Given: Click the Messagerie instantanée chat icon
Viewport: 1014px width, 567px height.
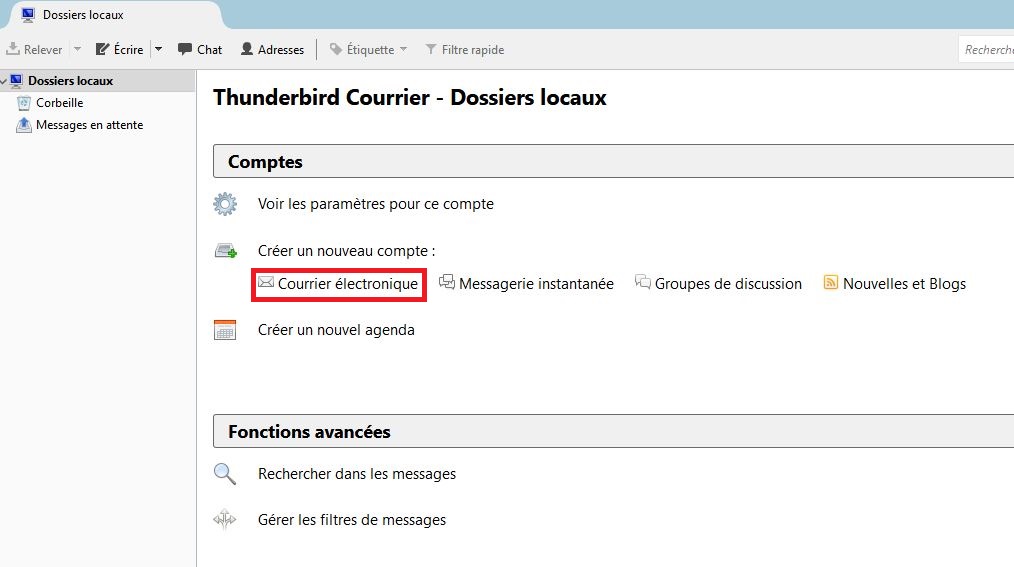Looking at the screenshot, I should (447, 283).
